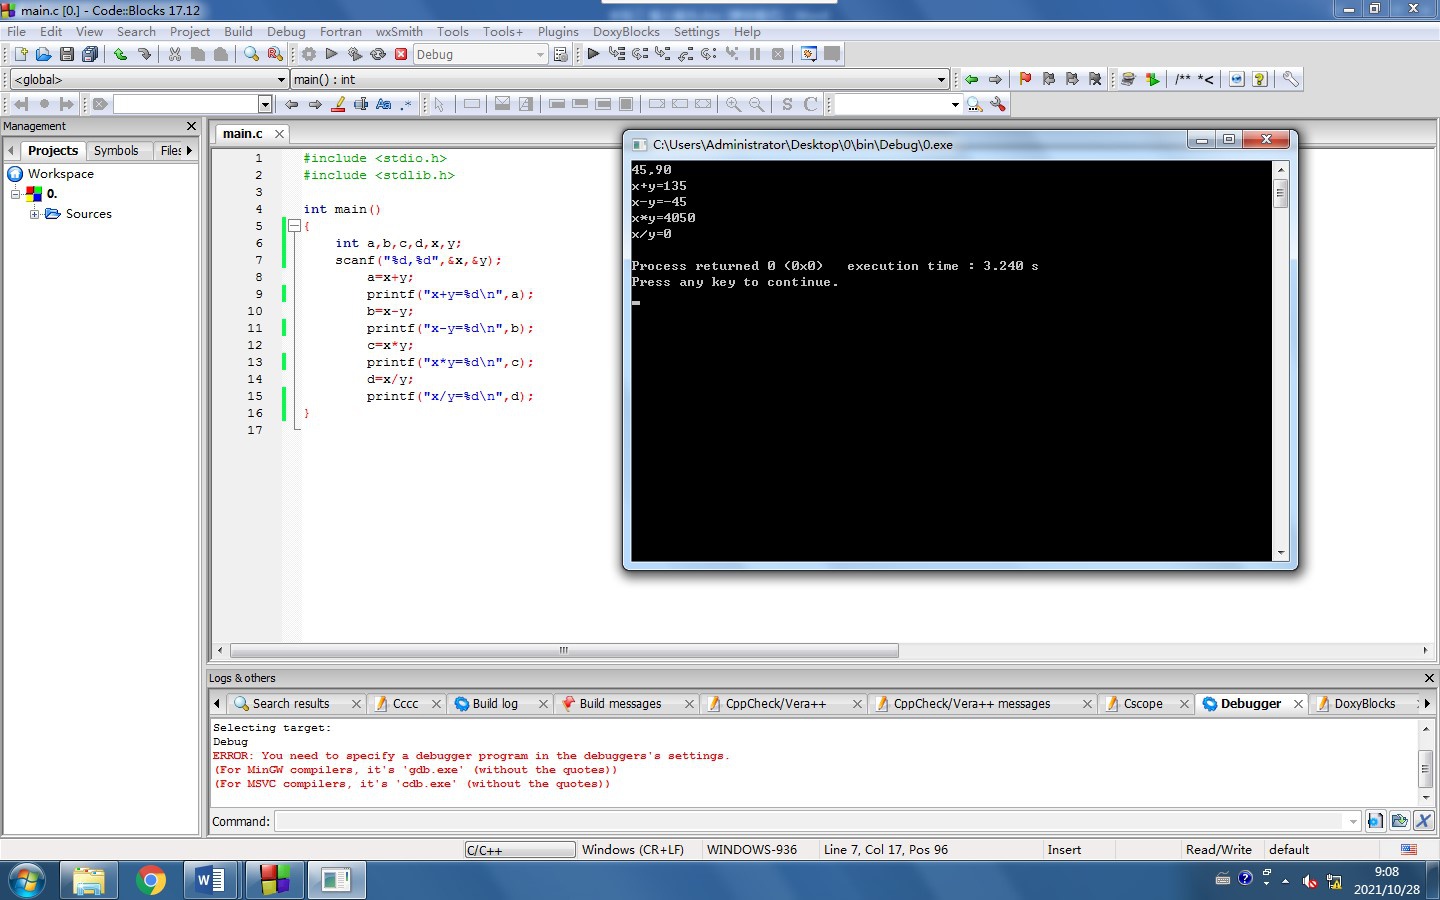The image size is (1440, 900).
Task: Run the search with the magnifier icon beside the toolbar search box
Action: pyautogui.click(x=974, y=104)
